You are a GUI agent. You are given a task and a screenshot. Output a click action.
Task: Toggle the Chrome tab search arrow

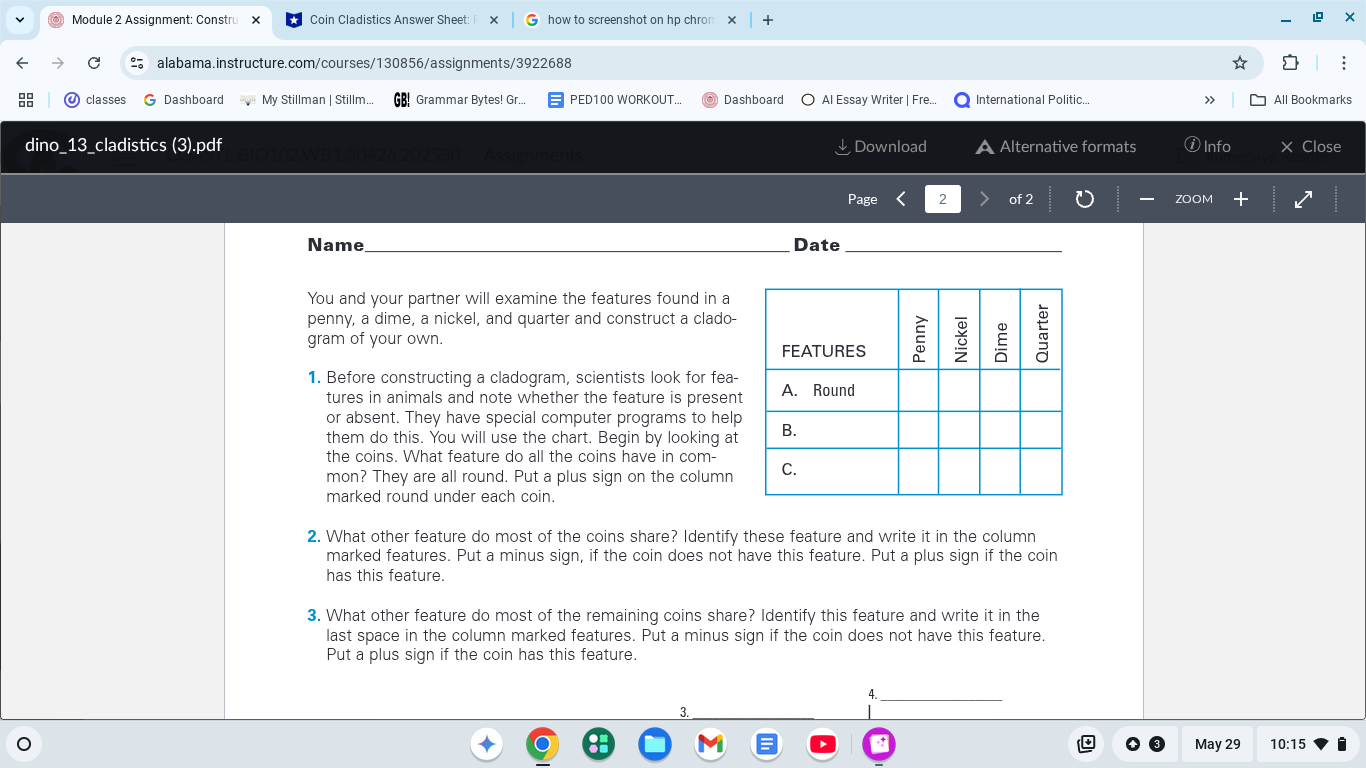tap(19, 19)
